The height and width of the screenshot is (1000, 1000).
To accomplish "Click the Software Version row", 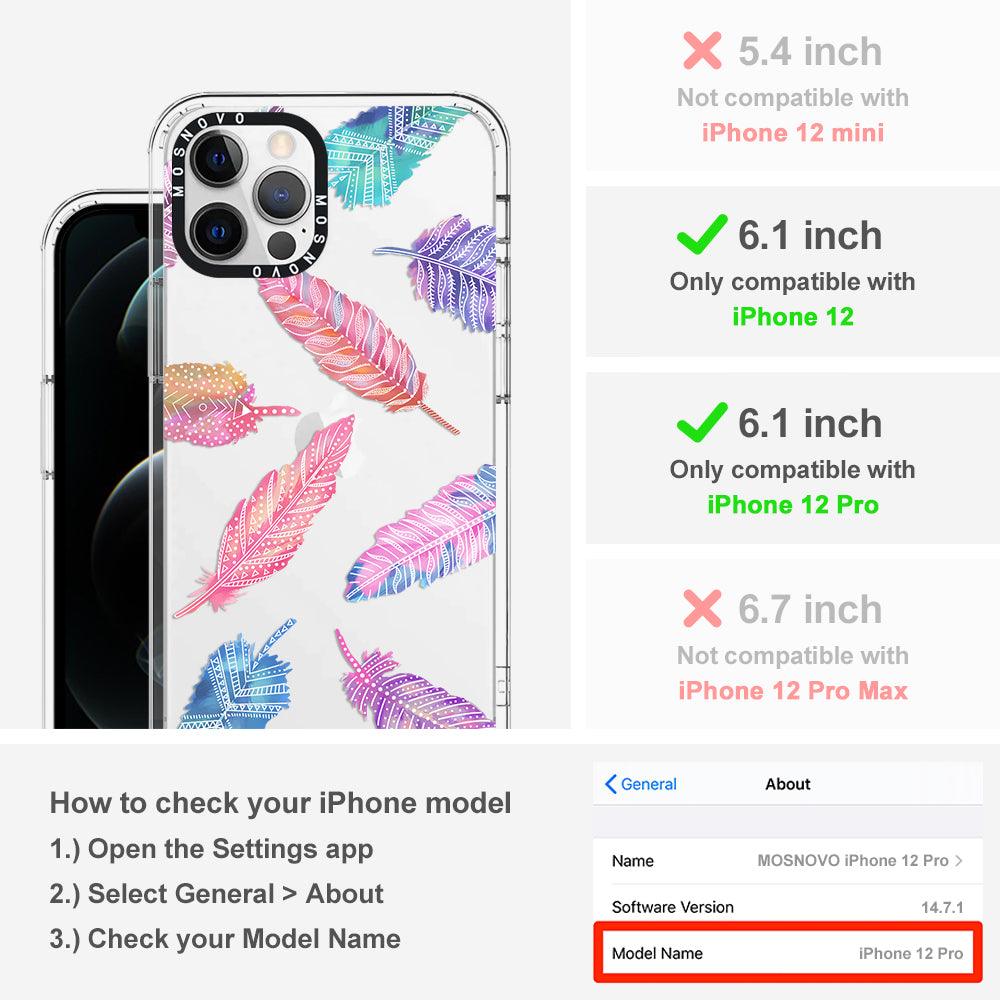I will (788, 906).
